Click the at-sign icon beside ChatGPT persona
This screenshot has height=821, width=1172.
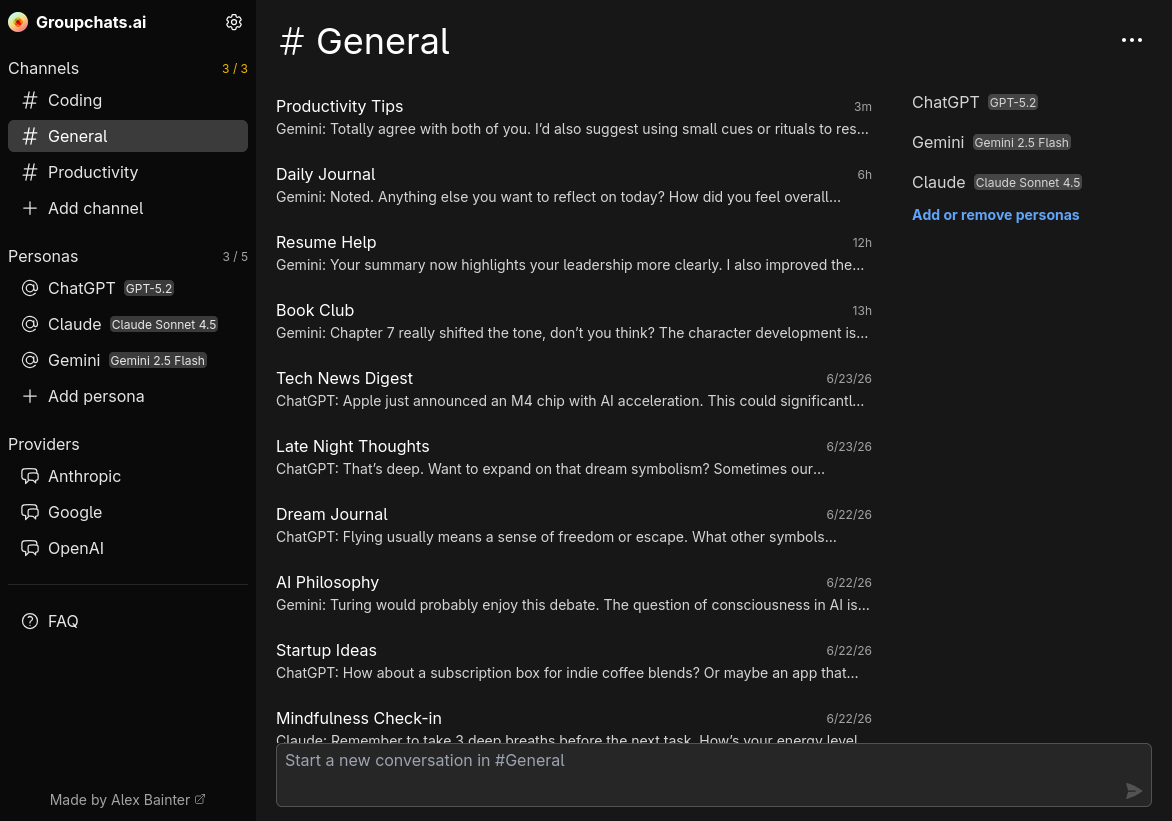click(30, 289)
